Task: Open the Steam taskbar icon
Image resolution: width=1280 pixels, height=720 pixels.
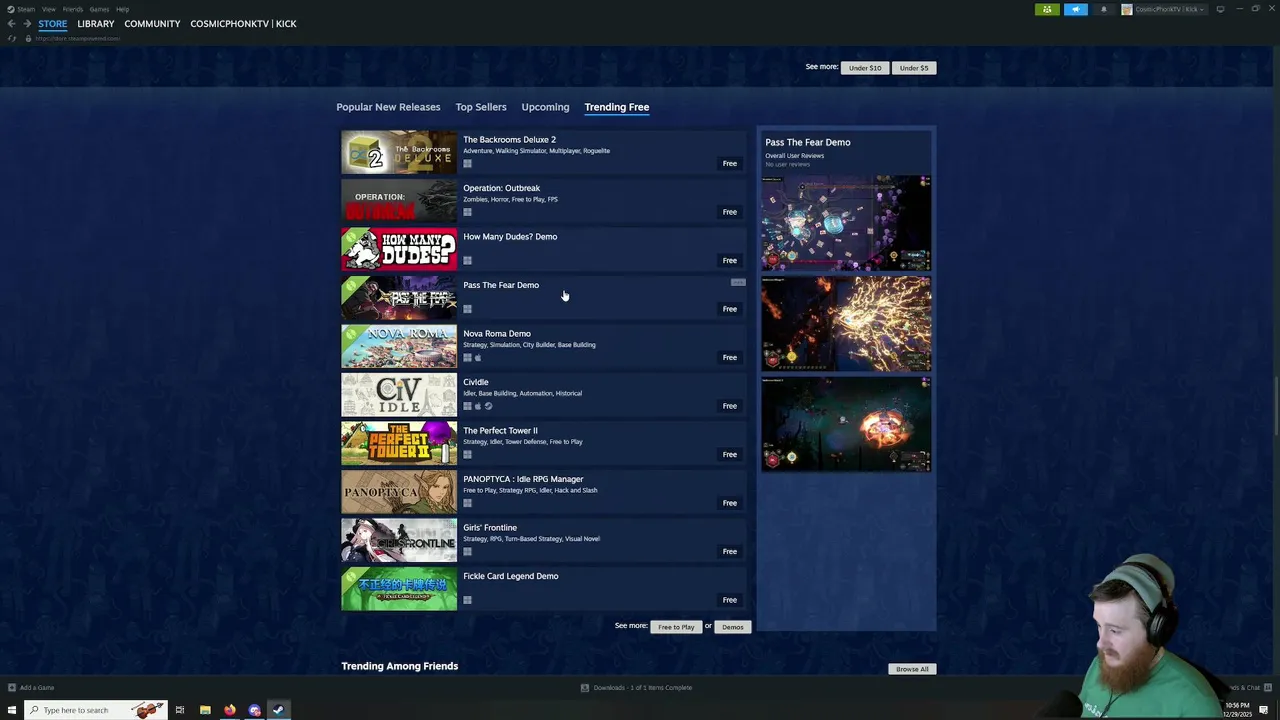Action: (x=278, y=710)
